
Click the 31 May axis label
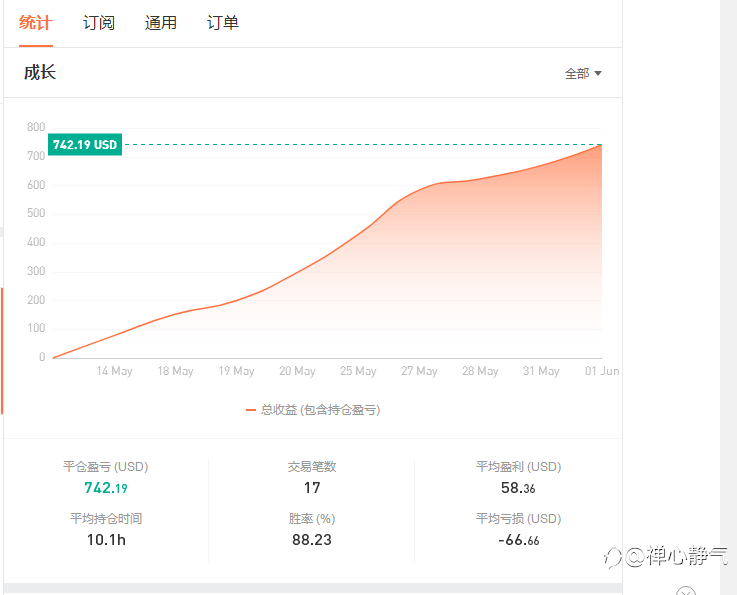[x=541, y=371]
